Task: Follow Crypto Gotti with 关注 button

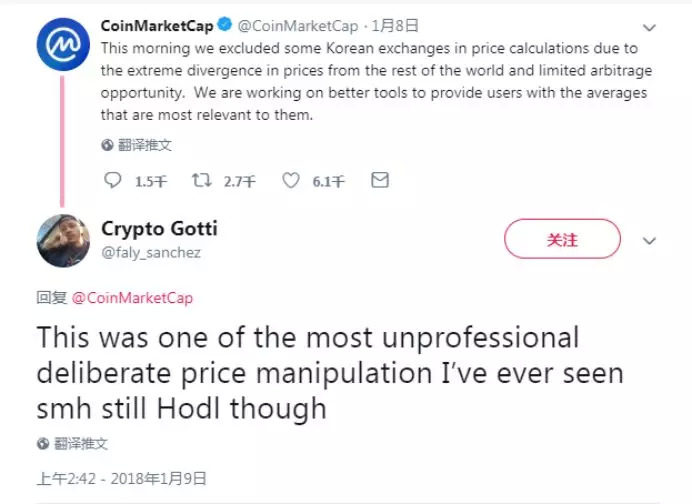Action: click(x=562, y=240)
